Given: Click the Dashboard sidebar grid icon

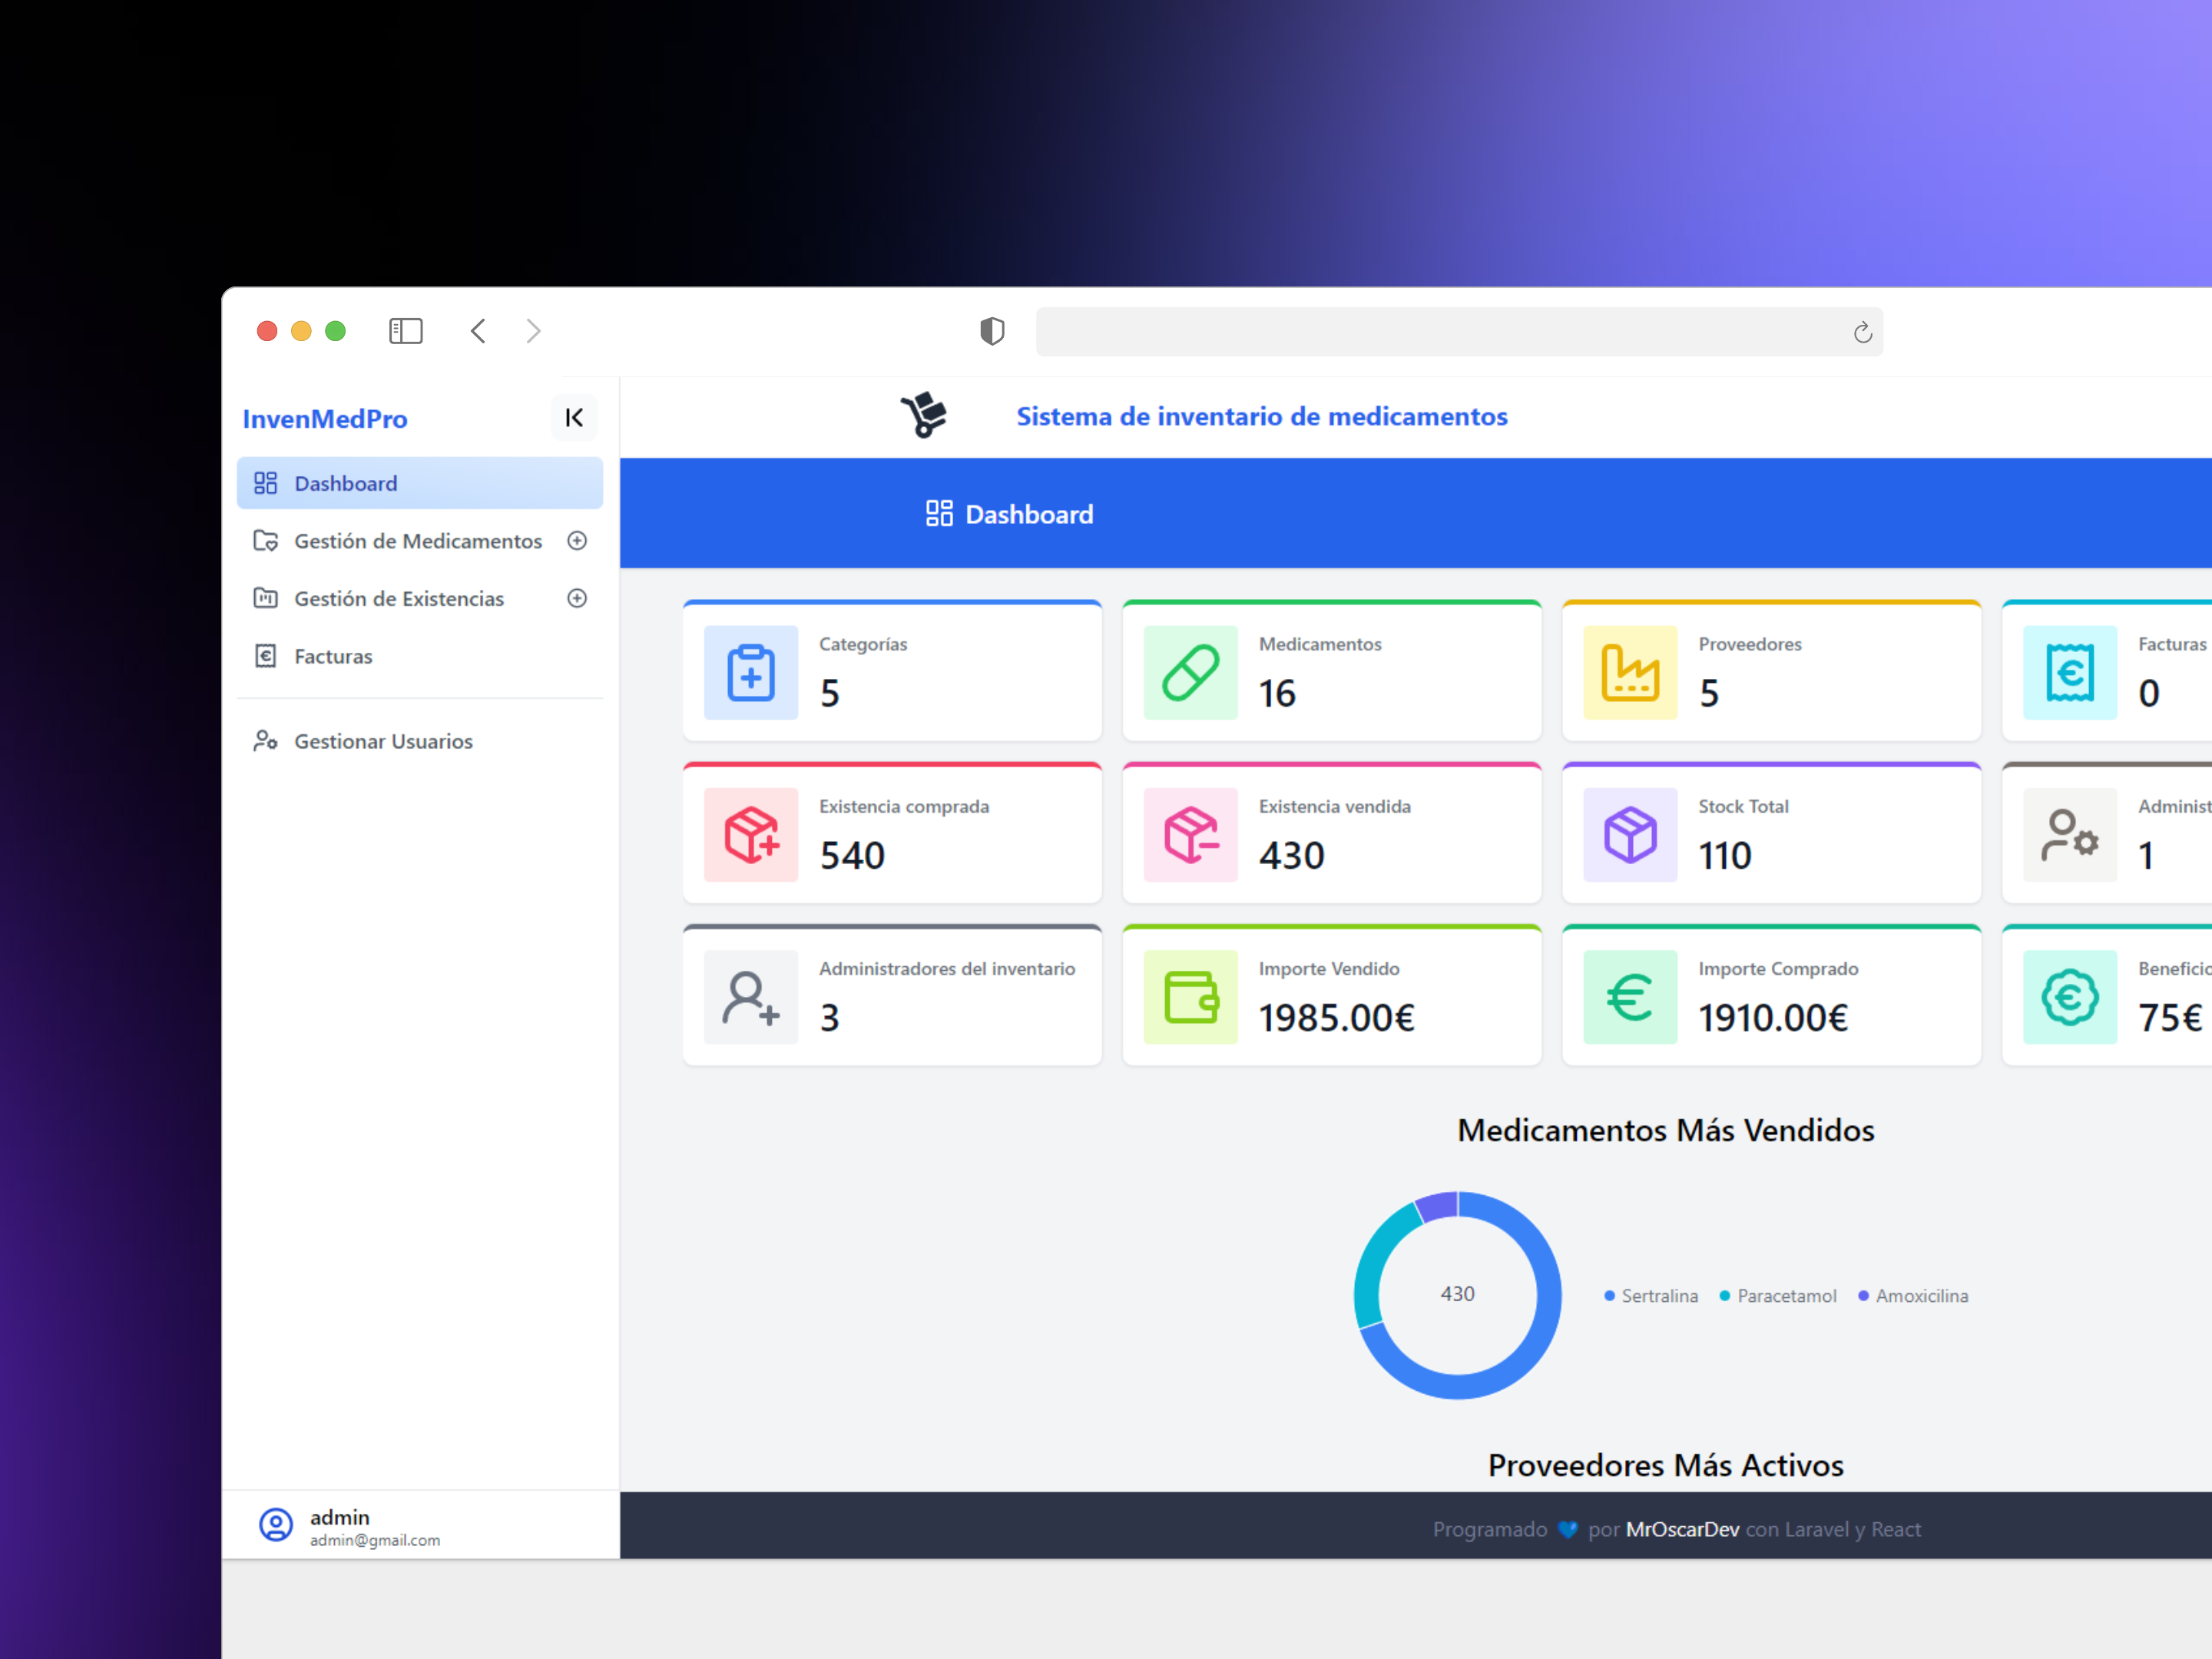Looking at the screenshot, I should (x=265, y=483).
